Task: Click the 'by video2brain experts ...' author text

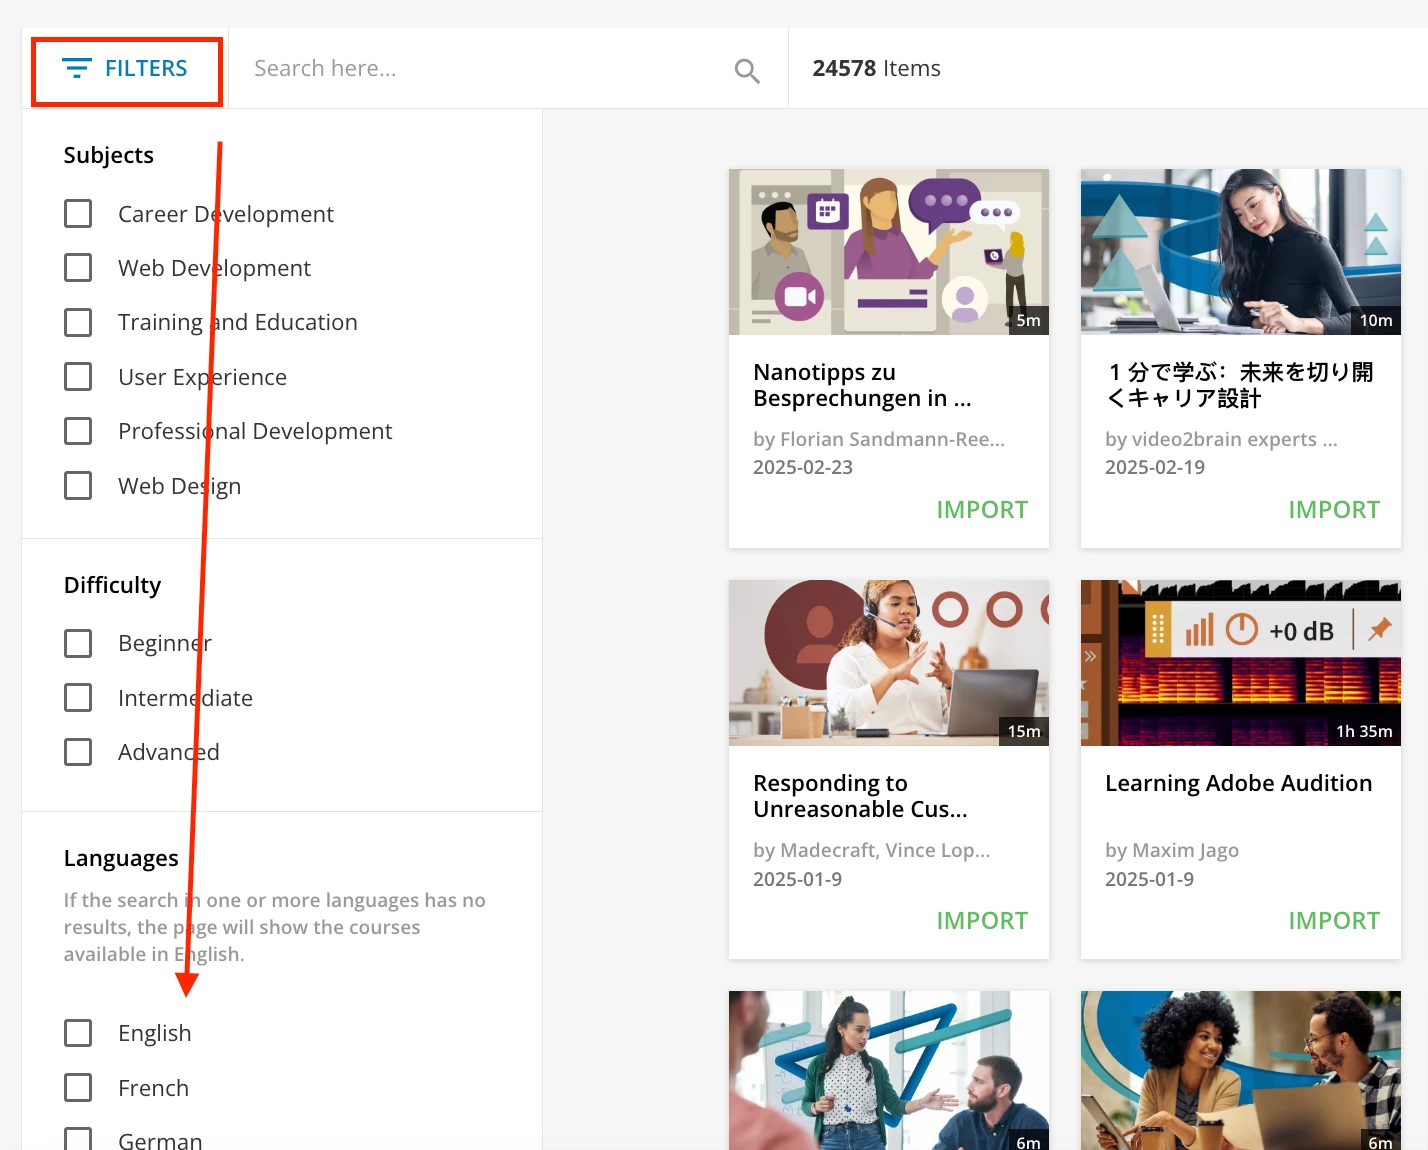Action: (1221, 439)
